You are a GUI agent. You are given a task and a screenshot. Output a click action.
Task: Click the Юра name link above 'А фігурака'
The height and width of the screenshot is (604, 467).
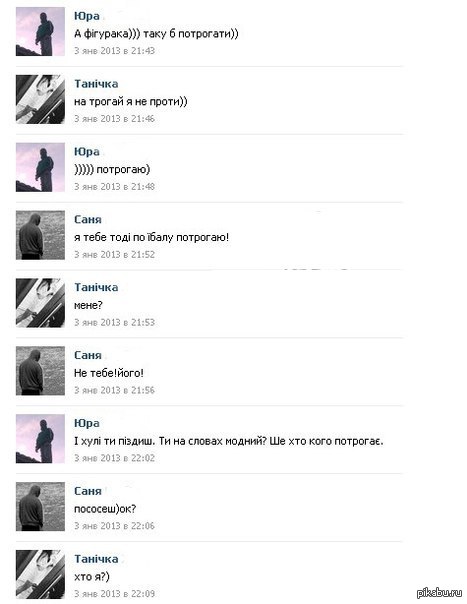point(87,16)
